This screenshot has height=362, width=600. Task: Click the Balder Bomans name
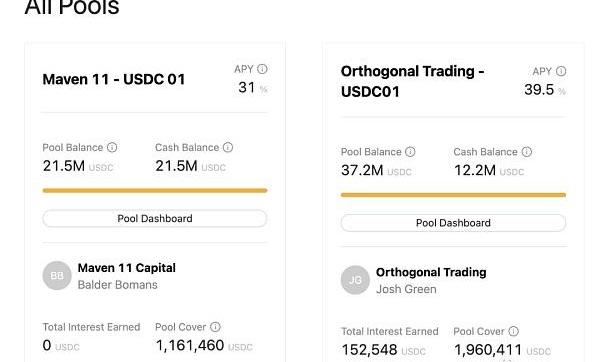(117, 285)
